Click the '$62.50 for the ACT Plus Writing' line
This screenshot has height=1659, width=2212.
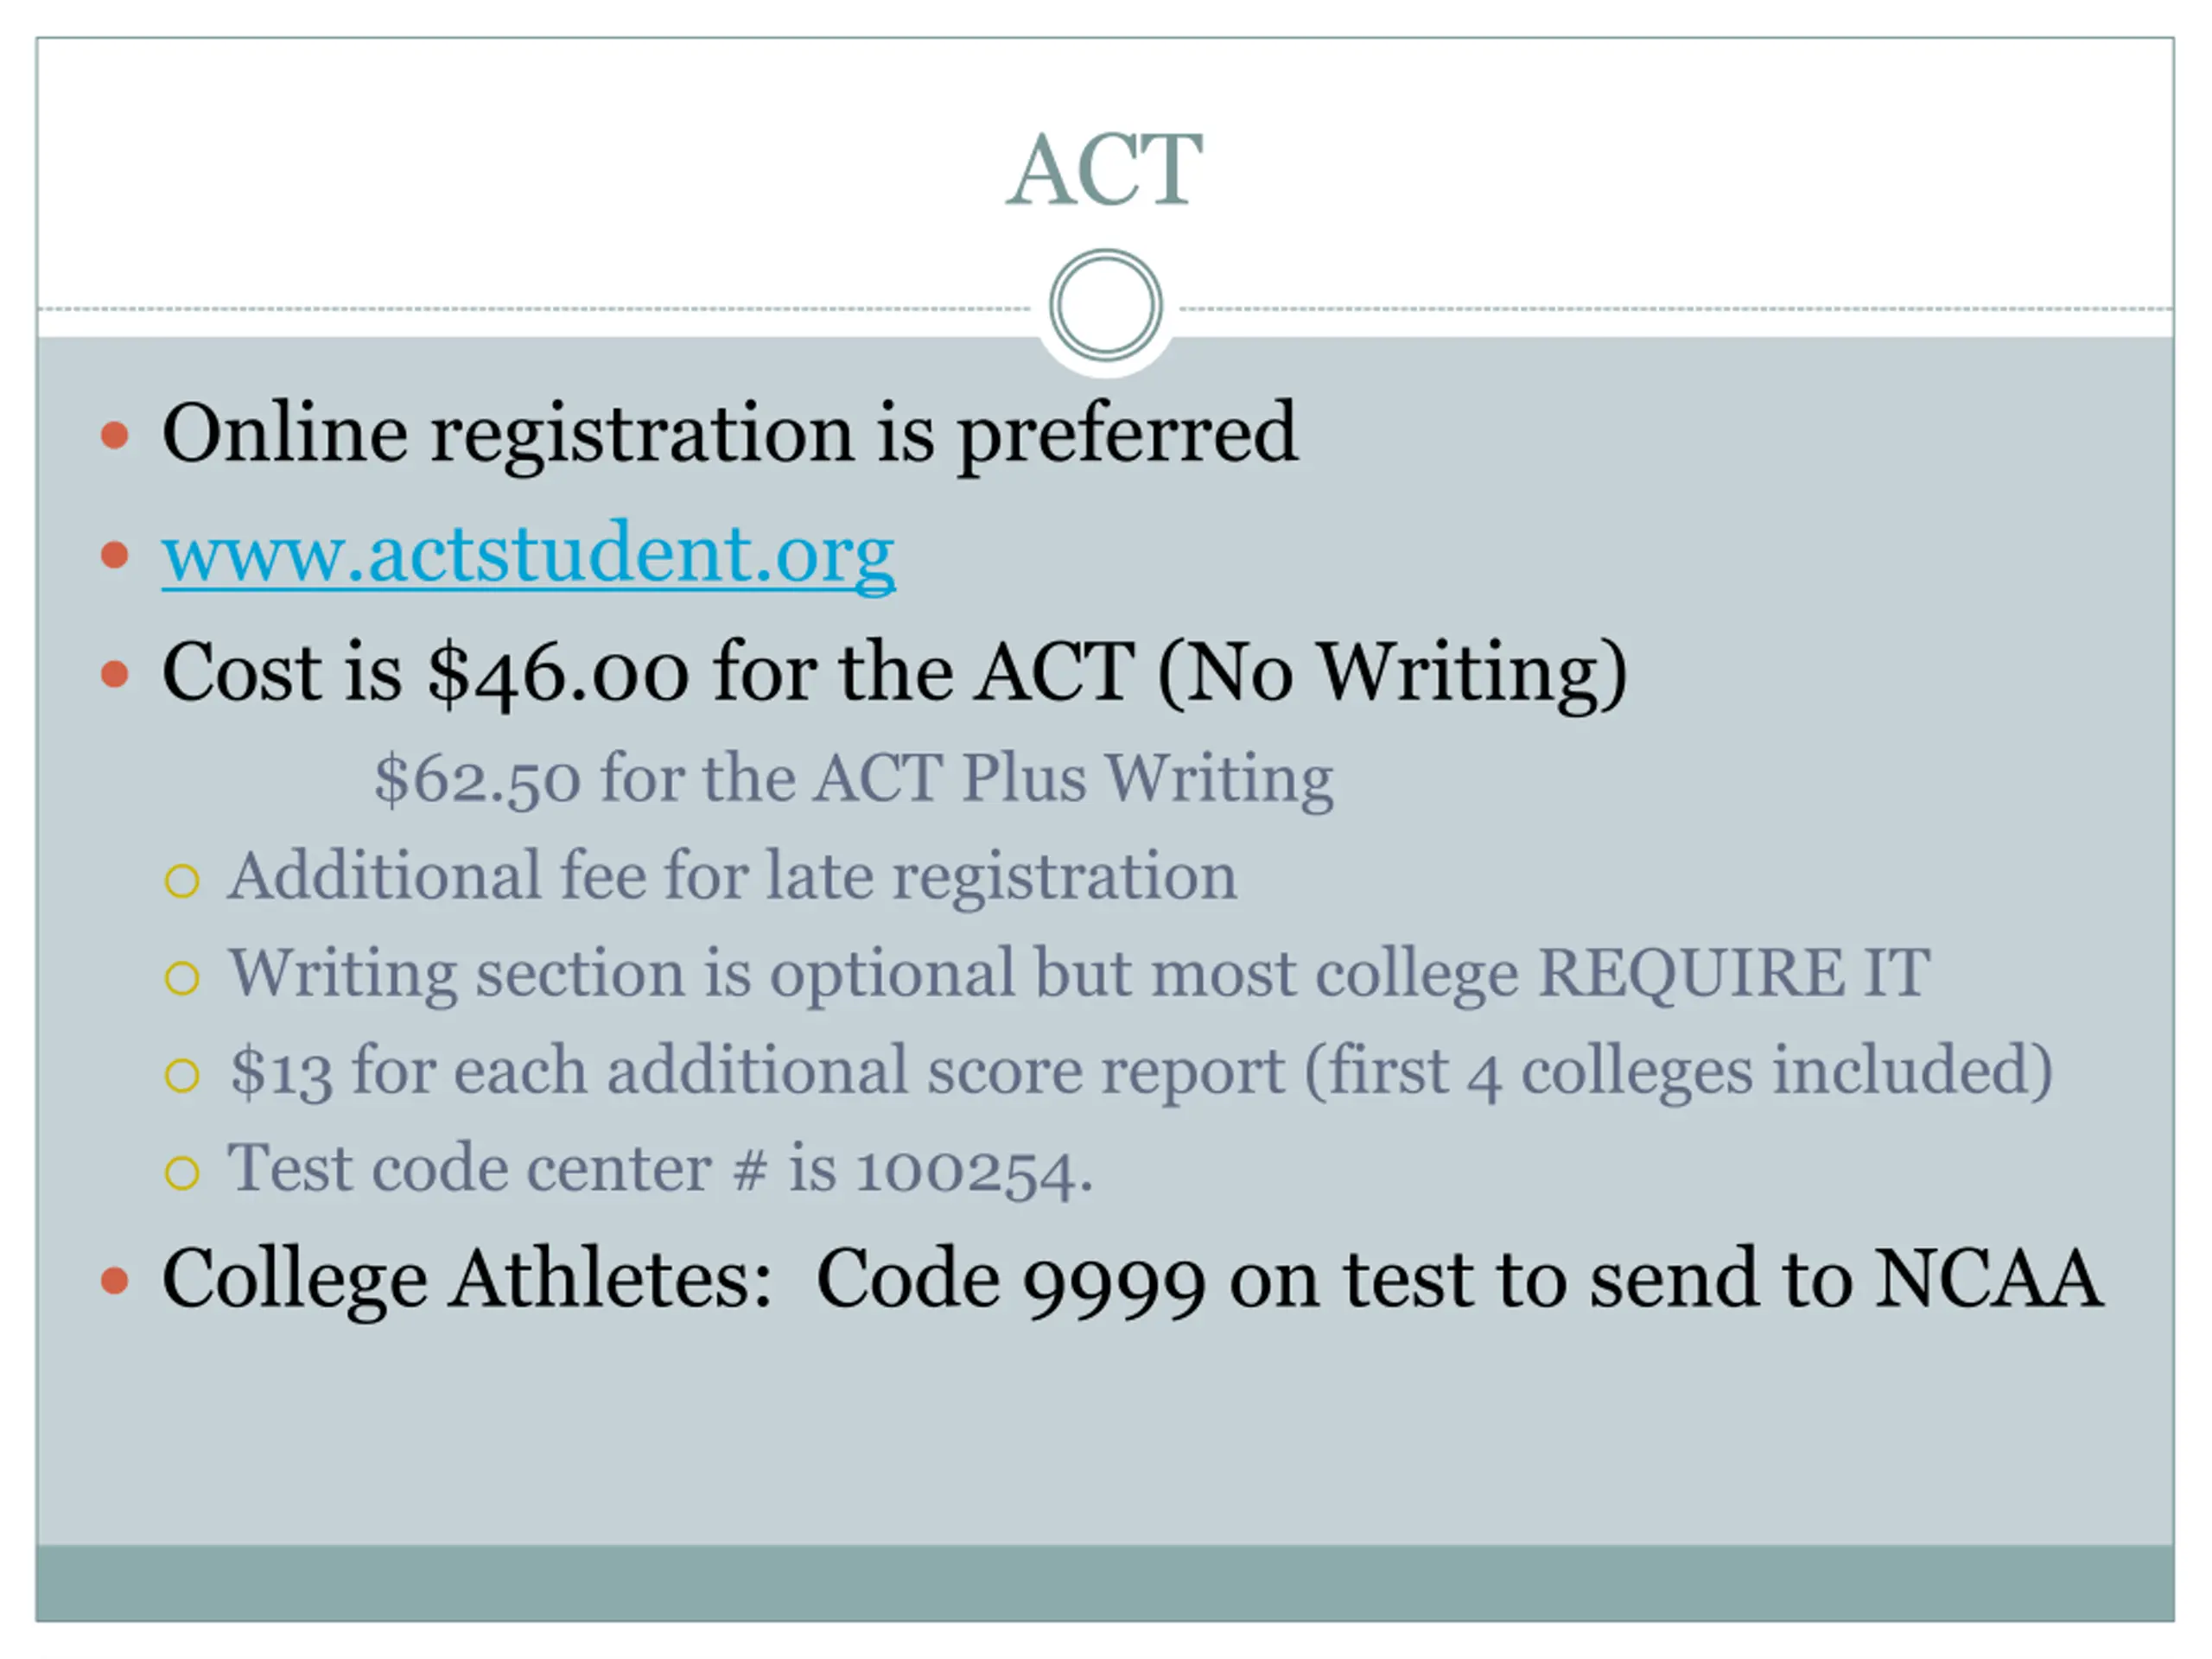coord(854,779)
